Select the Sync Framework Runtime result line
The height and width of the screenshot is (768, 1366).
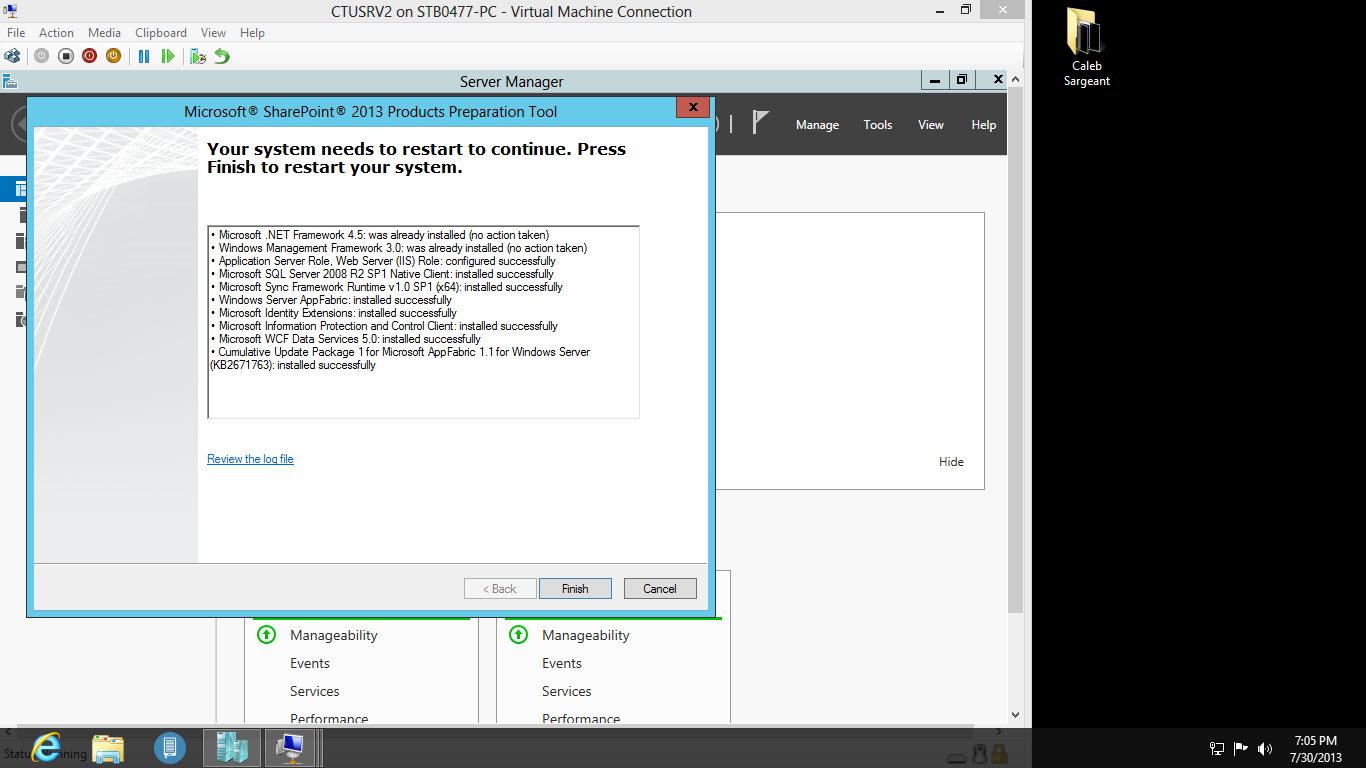(387, 287)
